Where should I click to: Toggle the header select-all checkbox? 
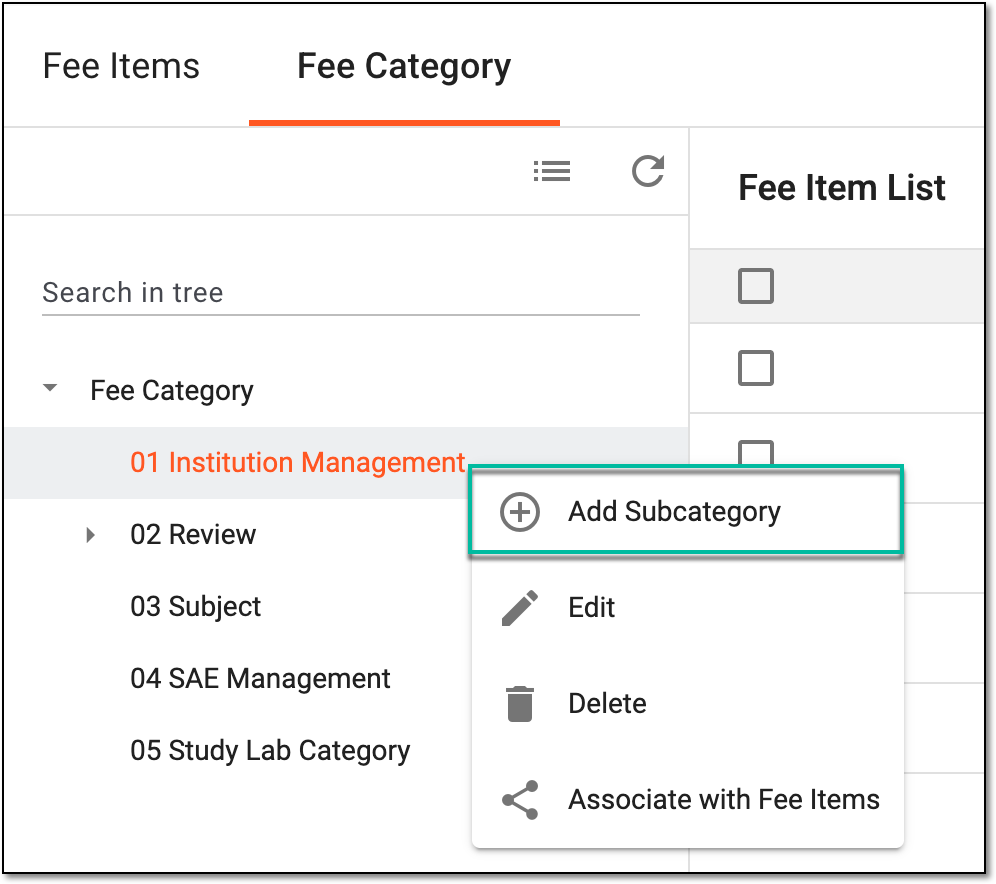click(x=756, y=286)
